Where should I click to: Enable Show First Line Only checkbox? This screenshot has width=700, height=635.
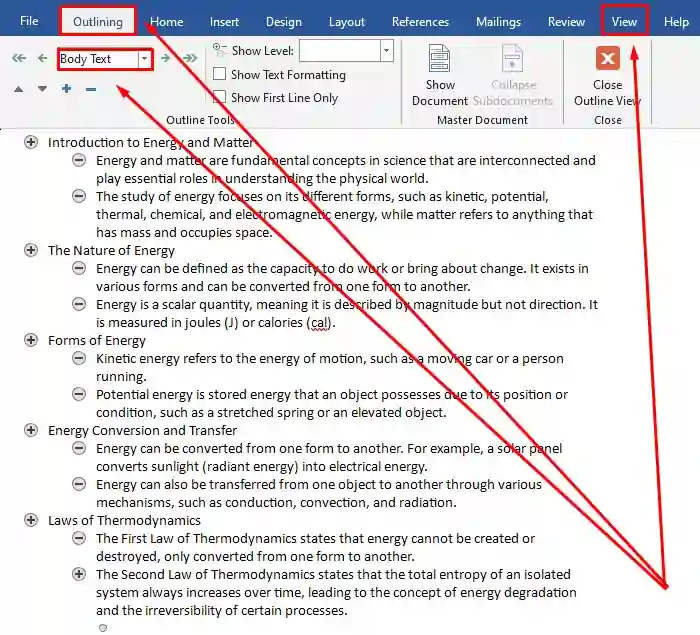[219, 96]
